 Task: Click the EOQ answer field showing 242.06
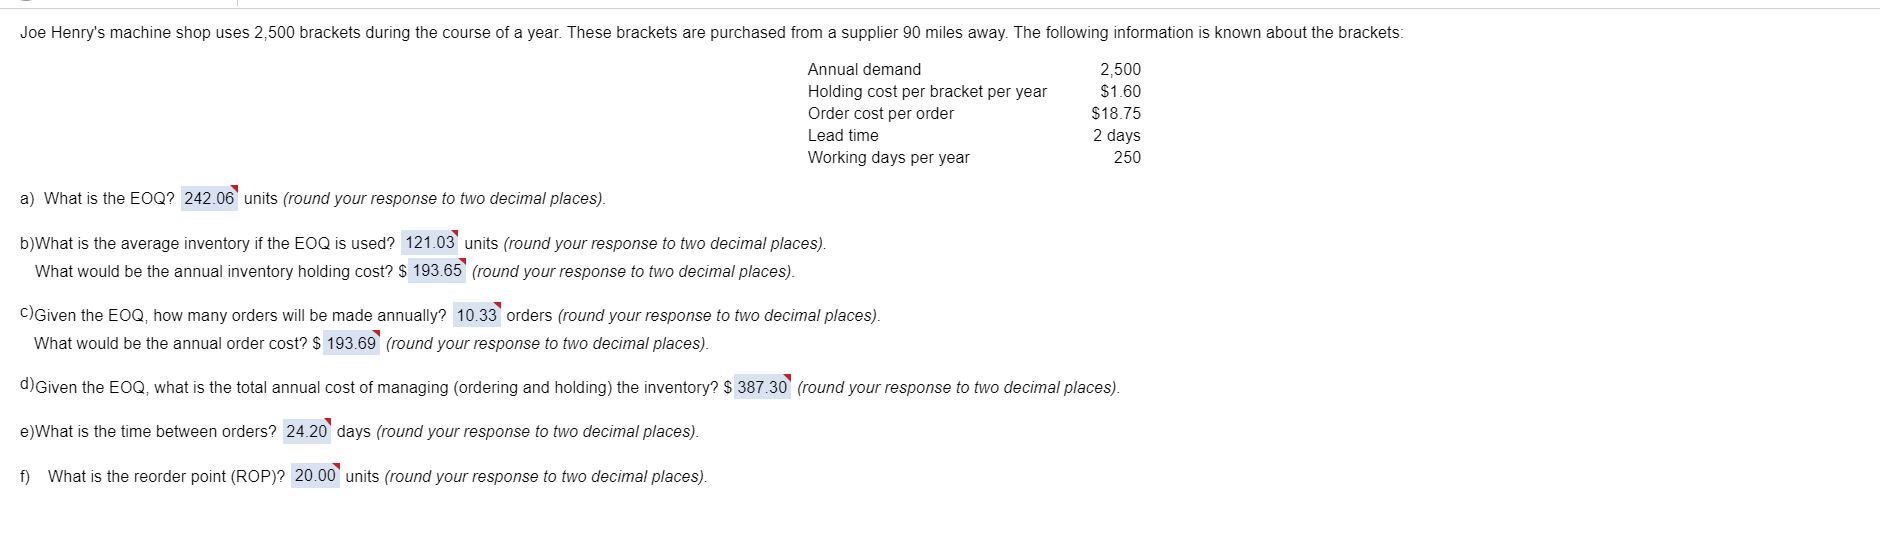[x=210, y=198]
